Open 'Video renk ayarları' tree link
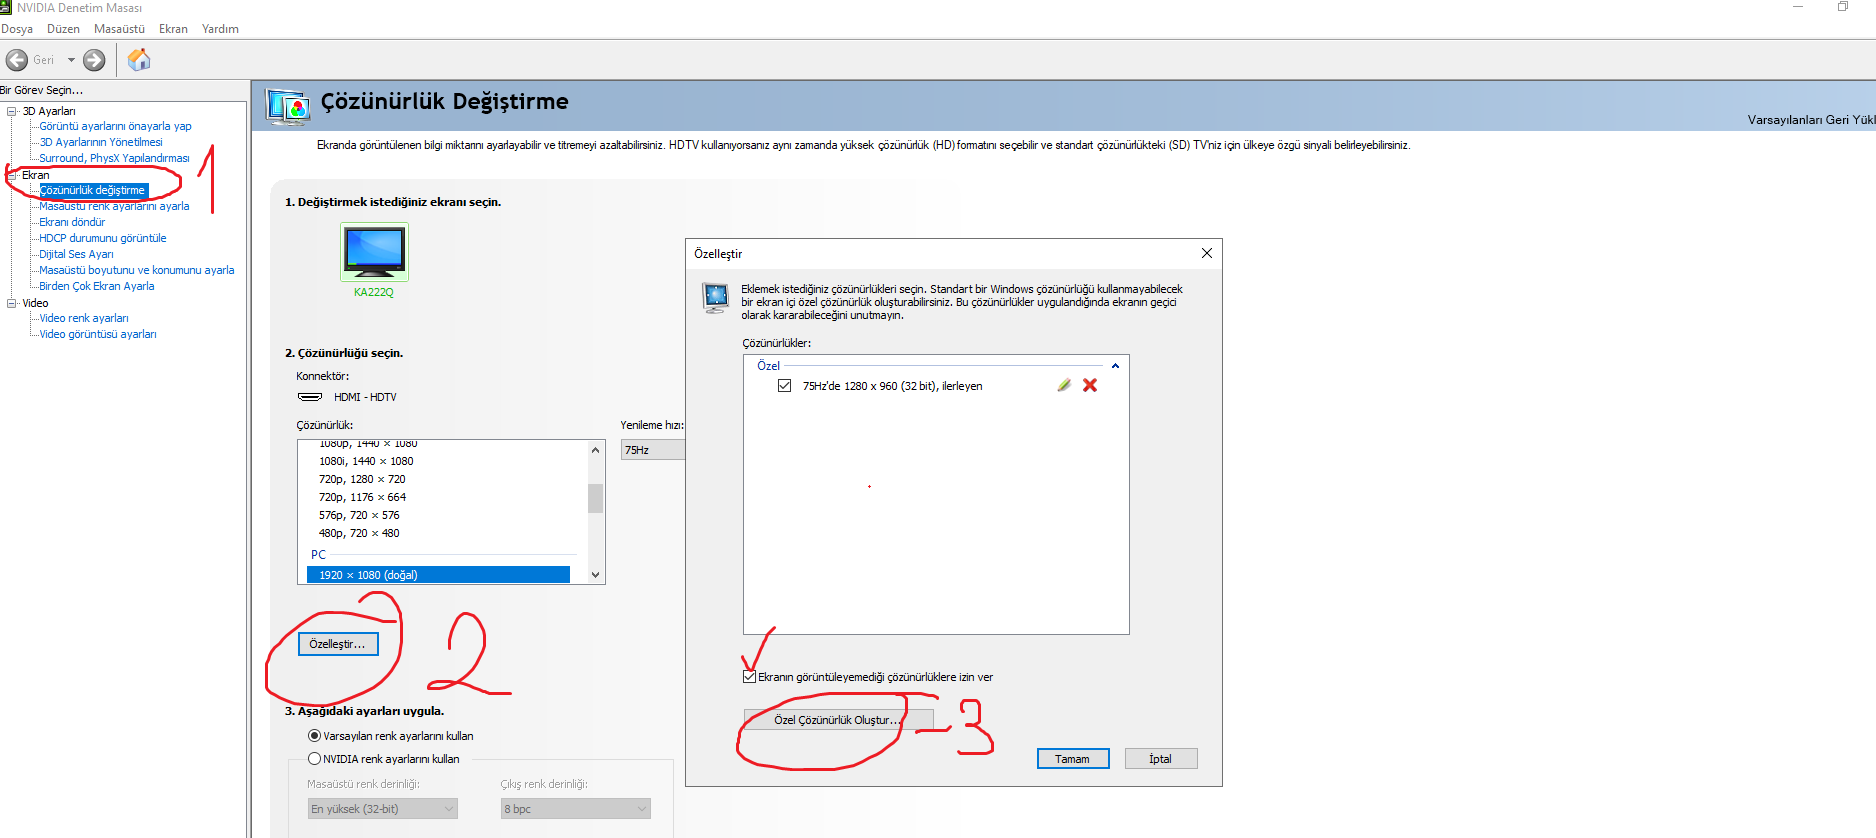Viewport: 1876px width, 838px height. pos(84,318)
